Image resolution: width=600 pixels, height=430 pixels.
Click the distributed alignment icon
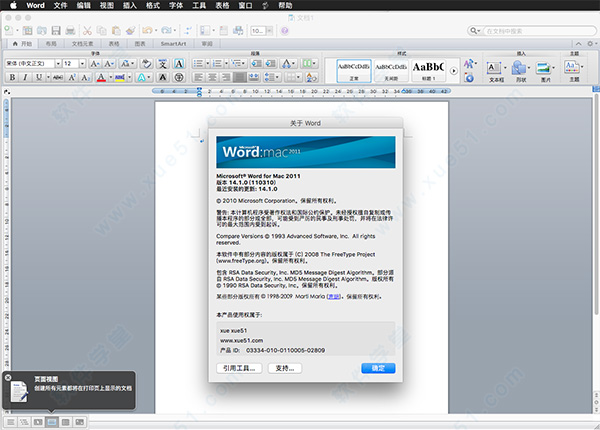pos(254,77)
